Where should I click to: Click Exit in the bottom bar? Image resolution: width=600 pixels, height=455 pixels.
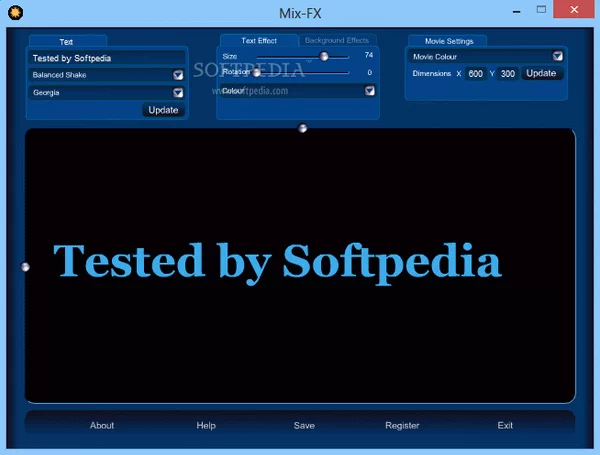[505, 425]
